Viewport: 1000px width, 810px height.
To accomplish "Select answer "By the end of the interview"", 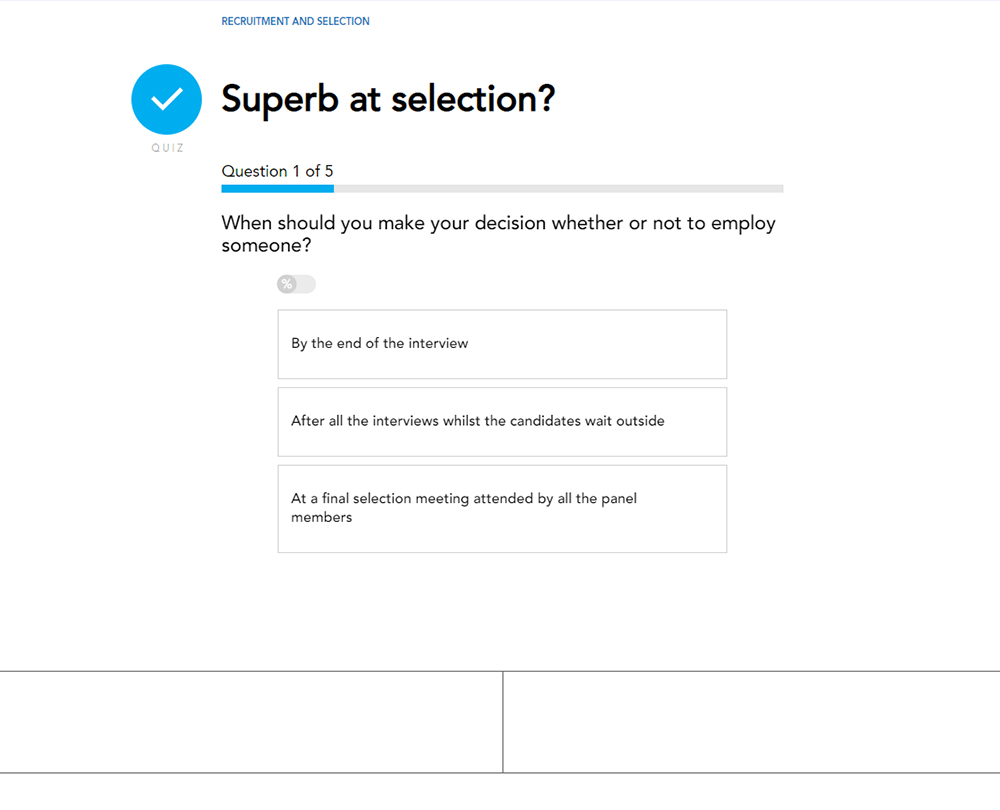I will [x=502, y=344].
